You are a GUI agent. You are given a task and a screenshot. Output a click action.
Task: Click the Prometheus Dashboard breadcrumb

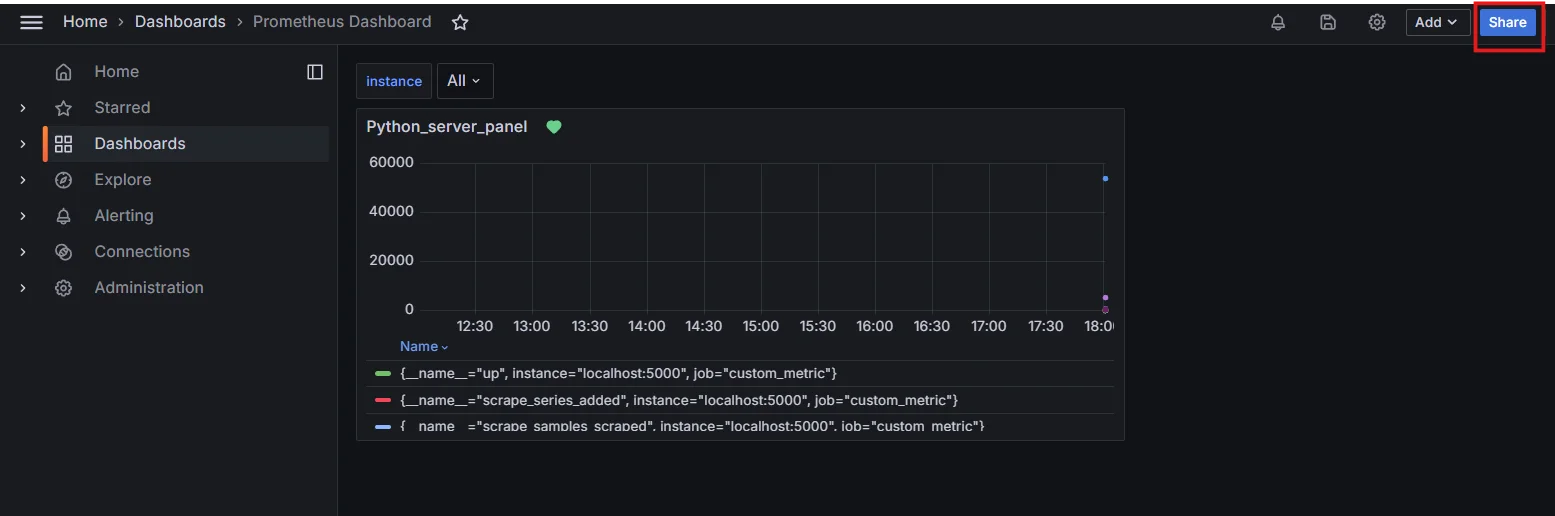342,22
